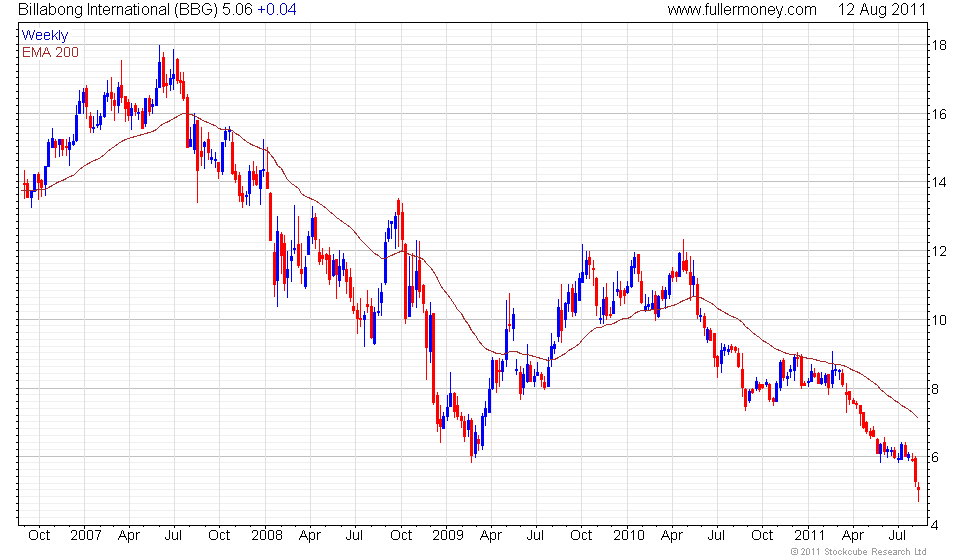The height and width of the screenshot is (560, 980).
Task: Click the blue Weekly legend label
Action: [x=44, y=36]
